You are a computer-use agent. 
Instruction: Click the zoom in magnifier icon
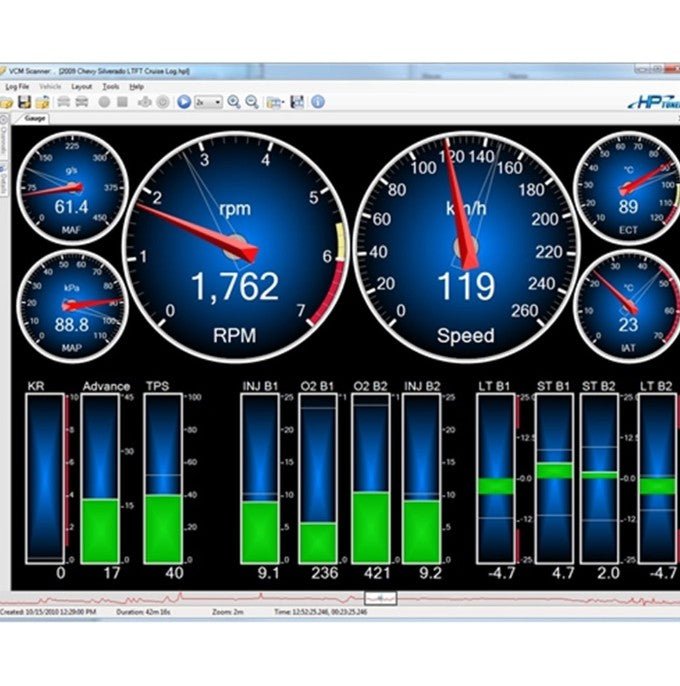pos(233,102)
